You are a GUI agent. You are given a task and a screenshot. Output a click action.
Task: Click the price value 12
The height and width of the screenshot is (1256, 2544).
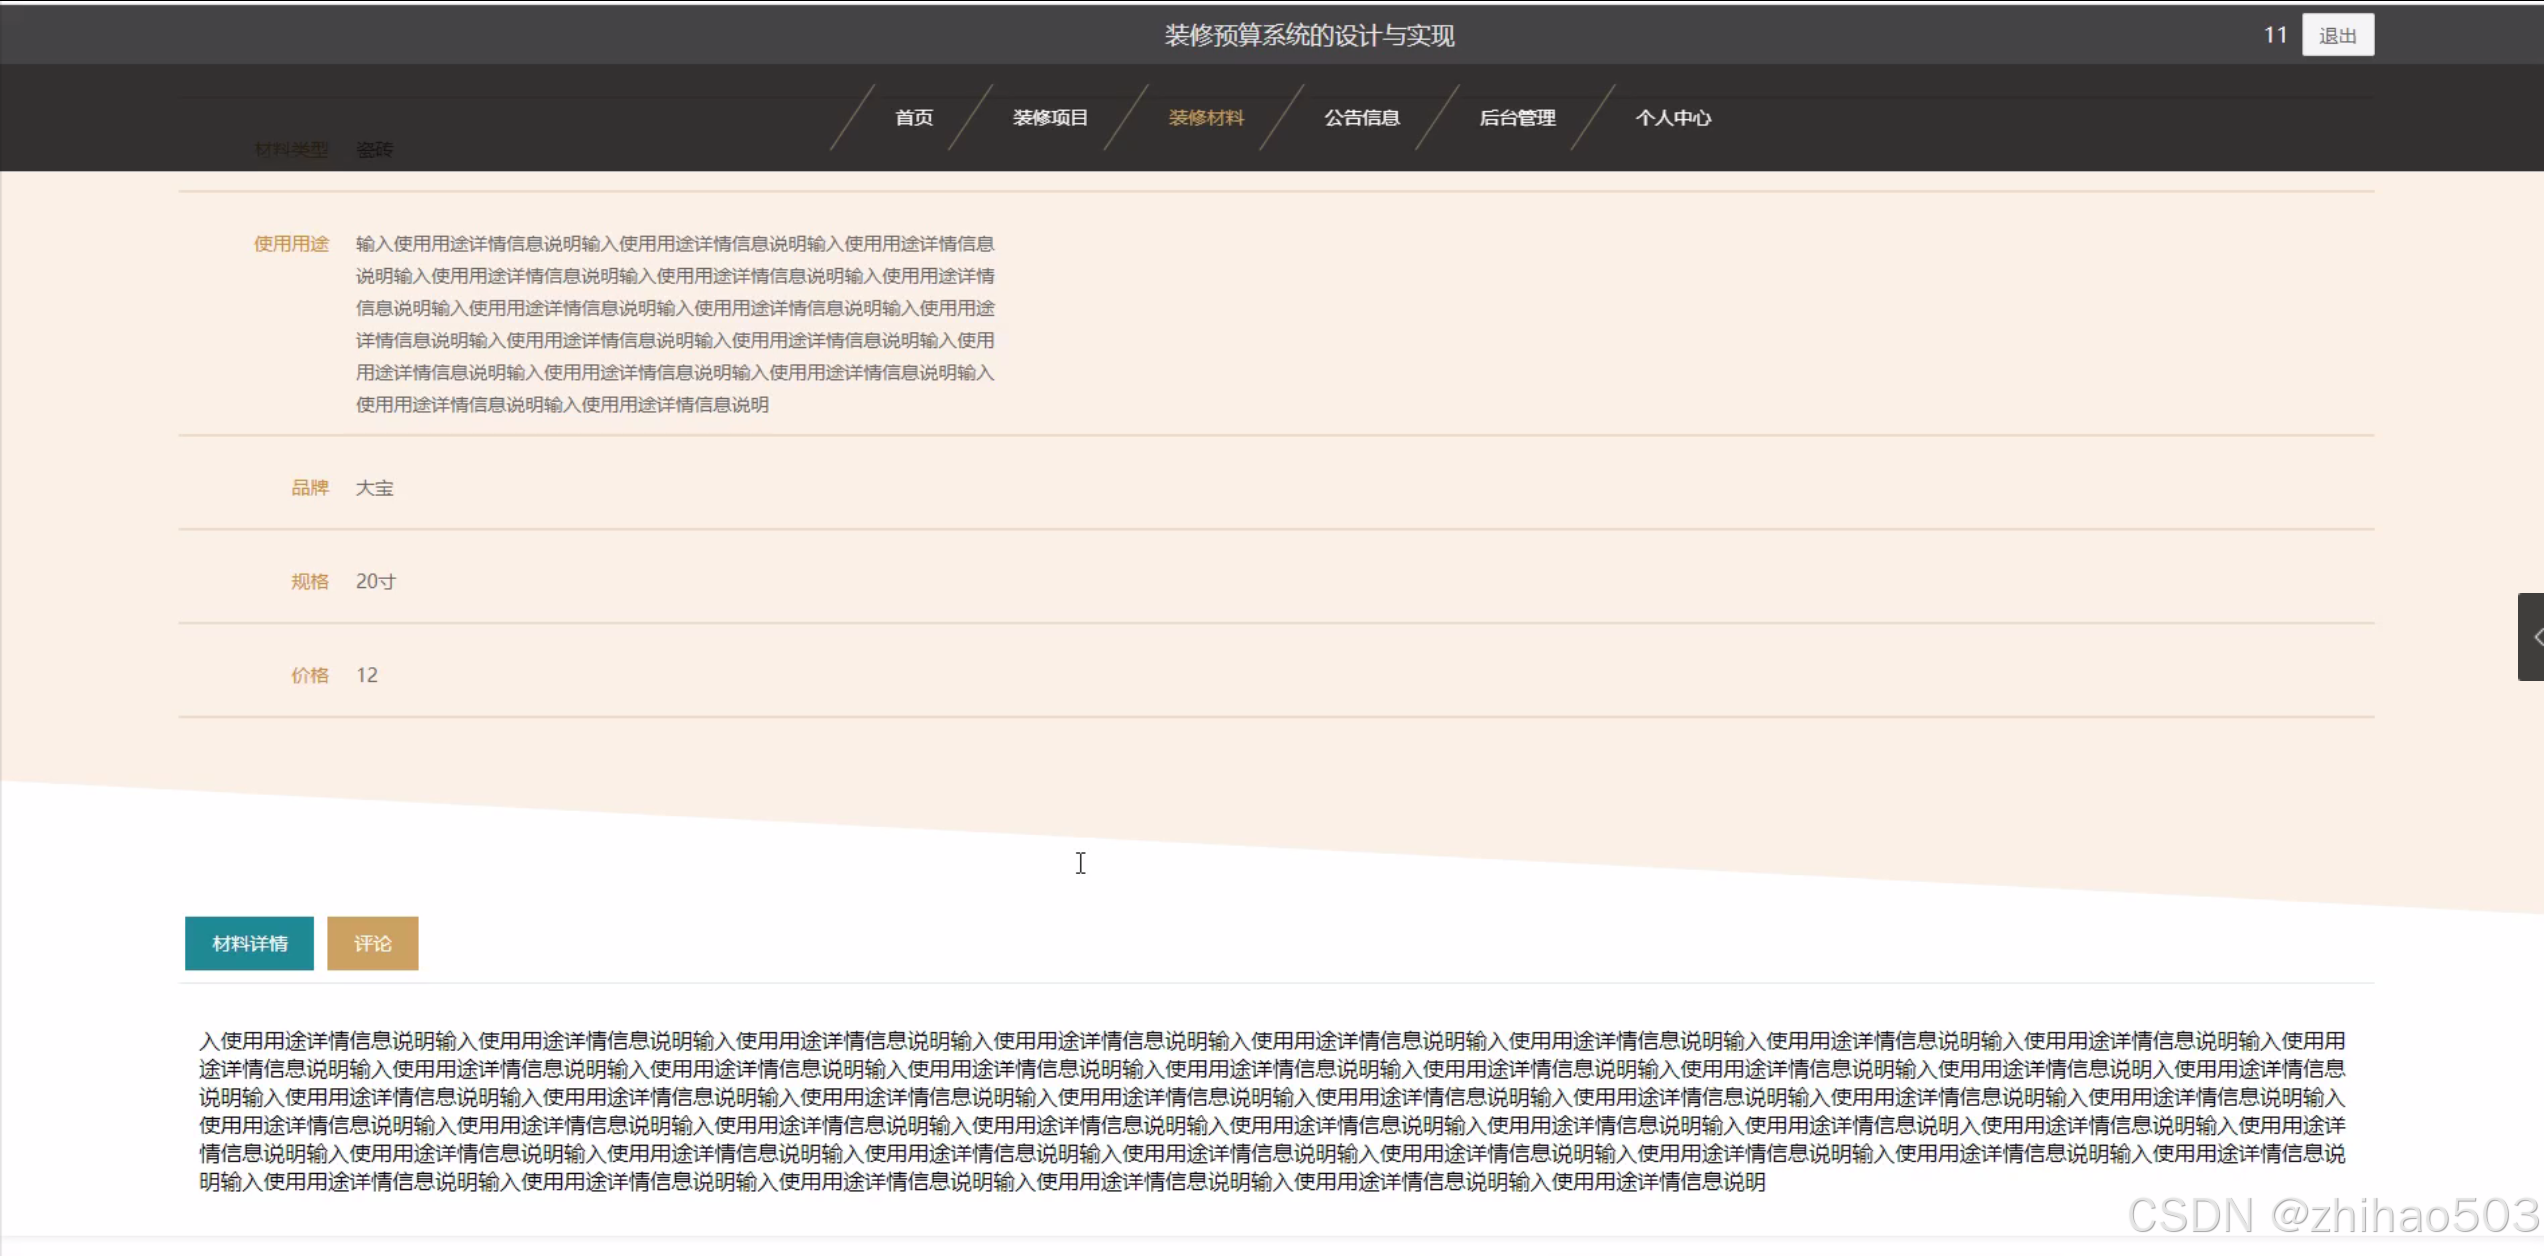[367, 675]
